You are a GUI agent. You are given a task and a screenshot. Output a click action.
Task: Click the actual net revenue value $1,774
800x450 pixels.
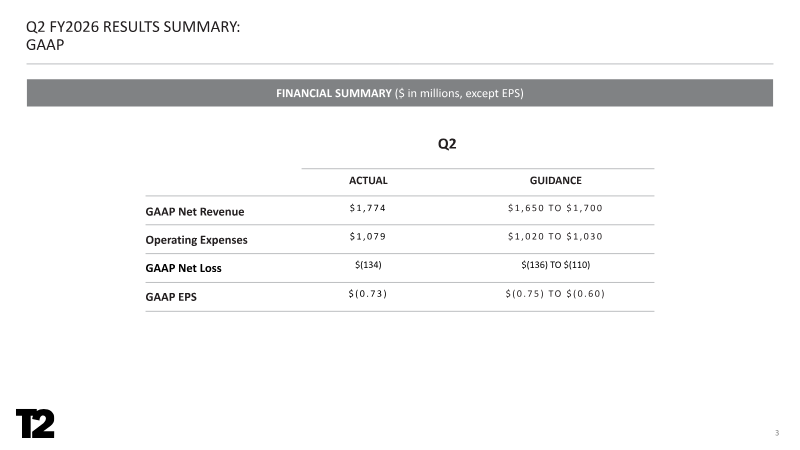367,208
